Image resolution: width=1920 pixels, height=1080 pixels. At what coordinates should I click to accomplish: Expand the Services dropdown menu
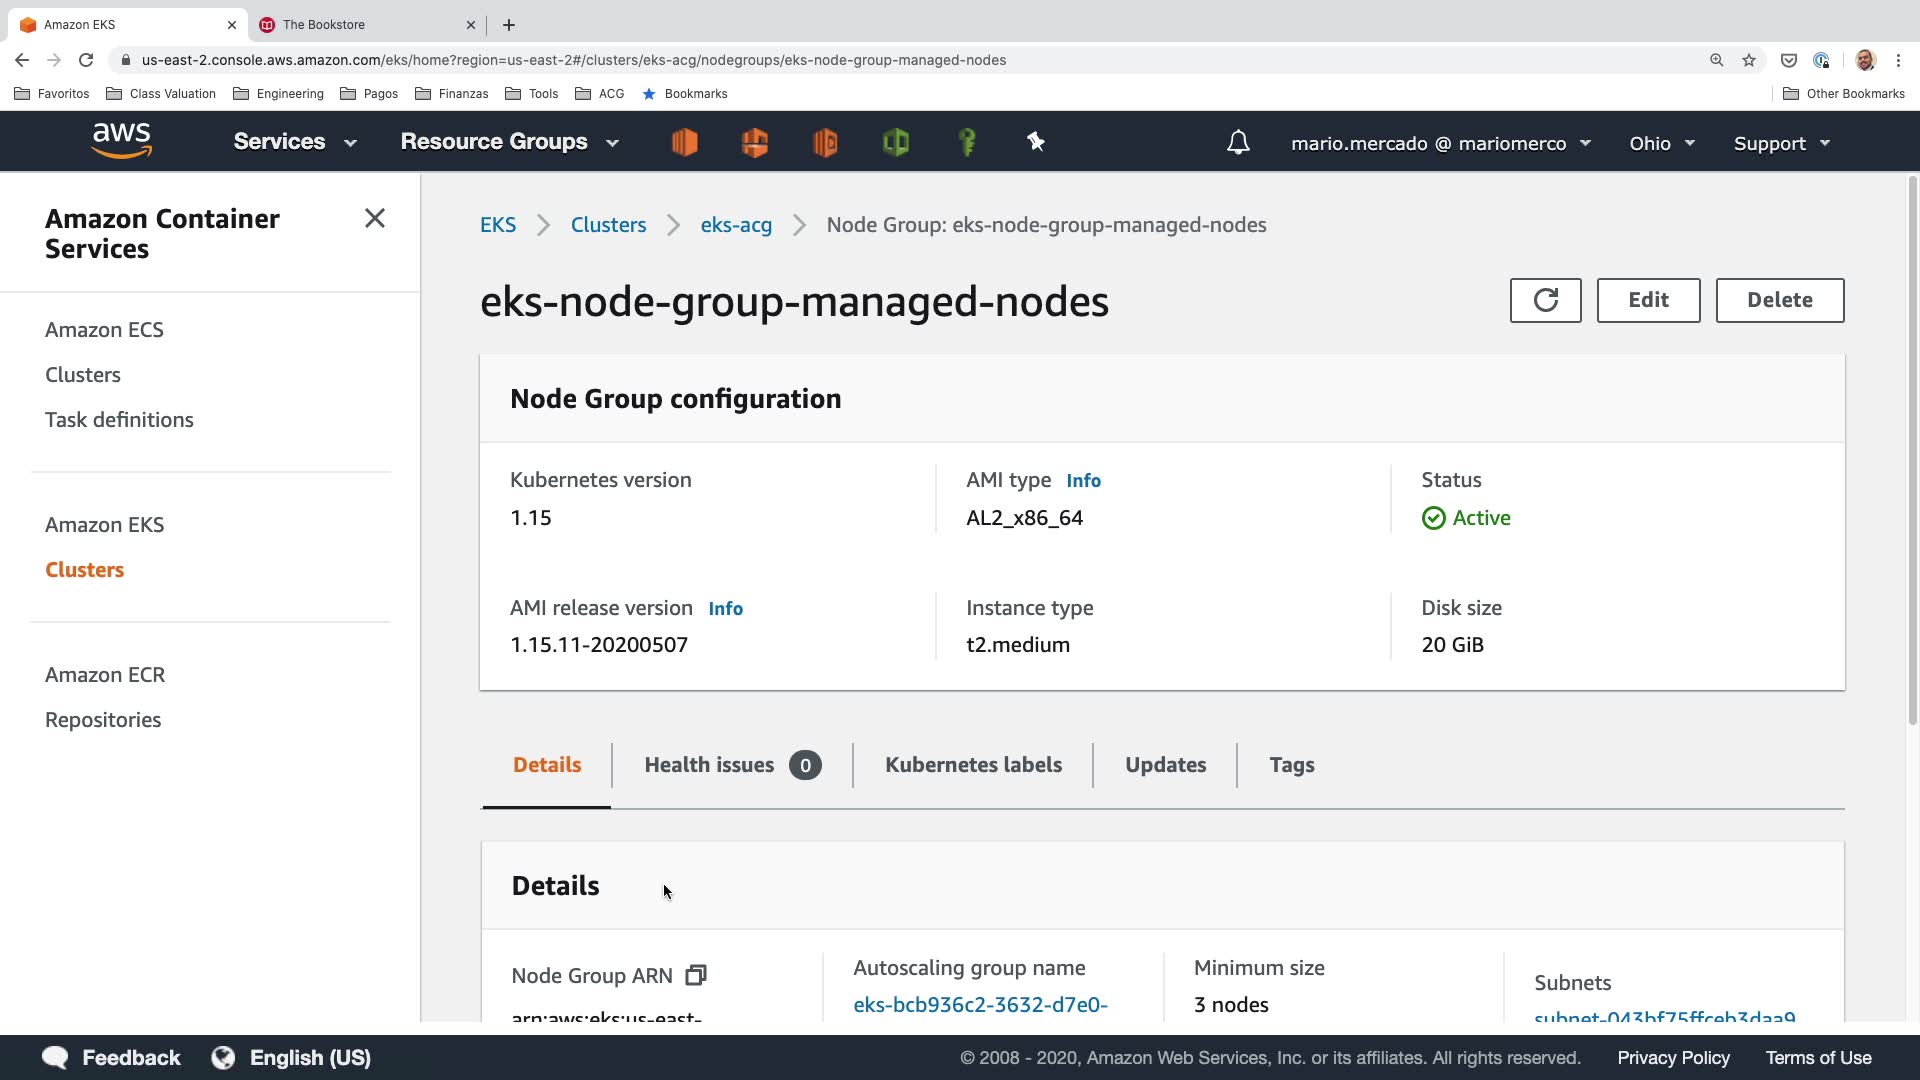pos(295,142)
